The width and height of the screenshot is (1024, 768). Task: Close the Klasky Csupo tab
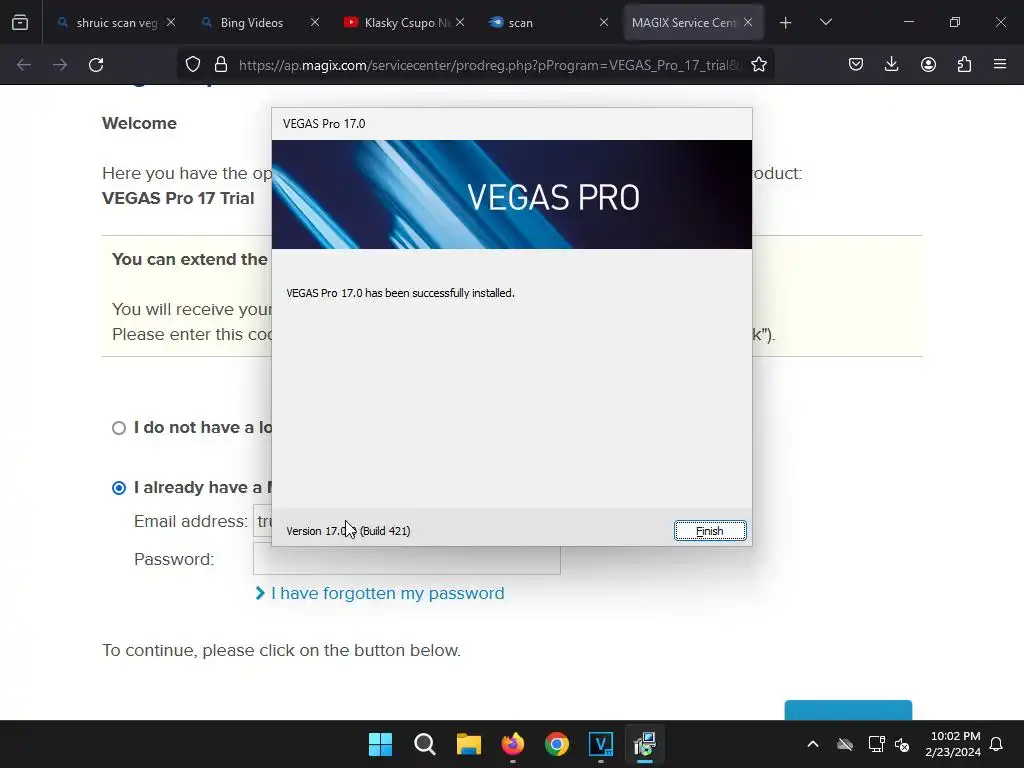(x=460, y=22)
